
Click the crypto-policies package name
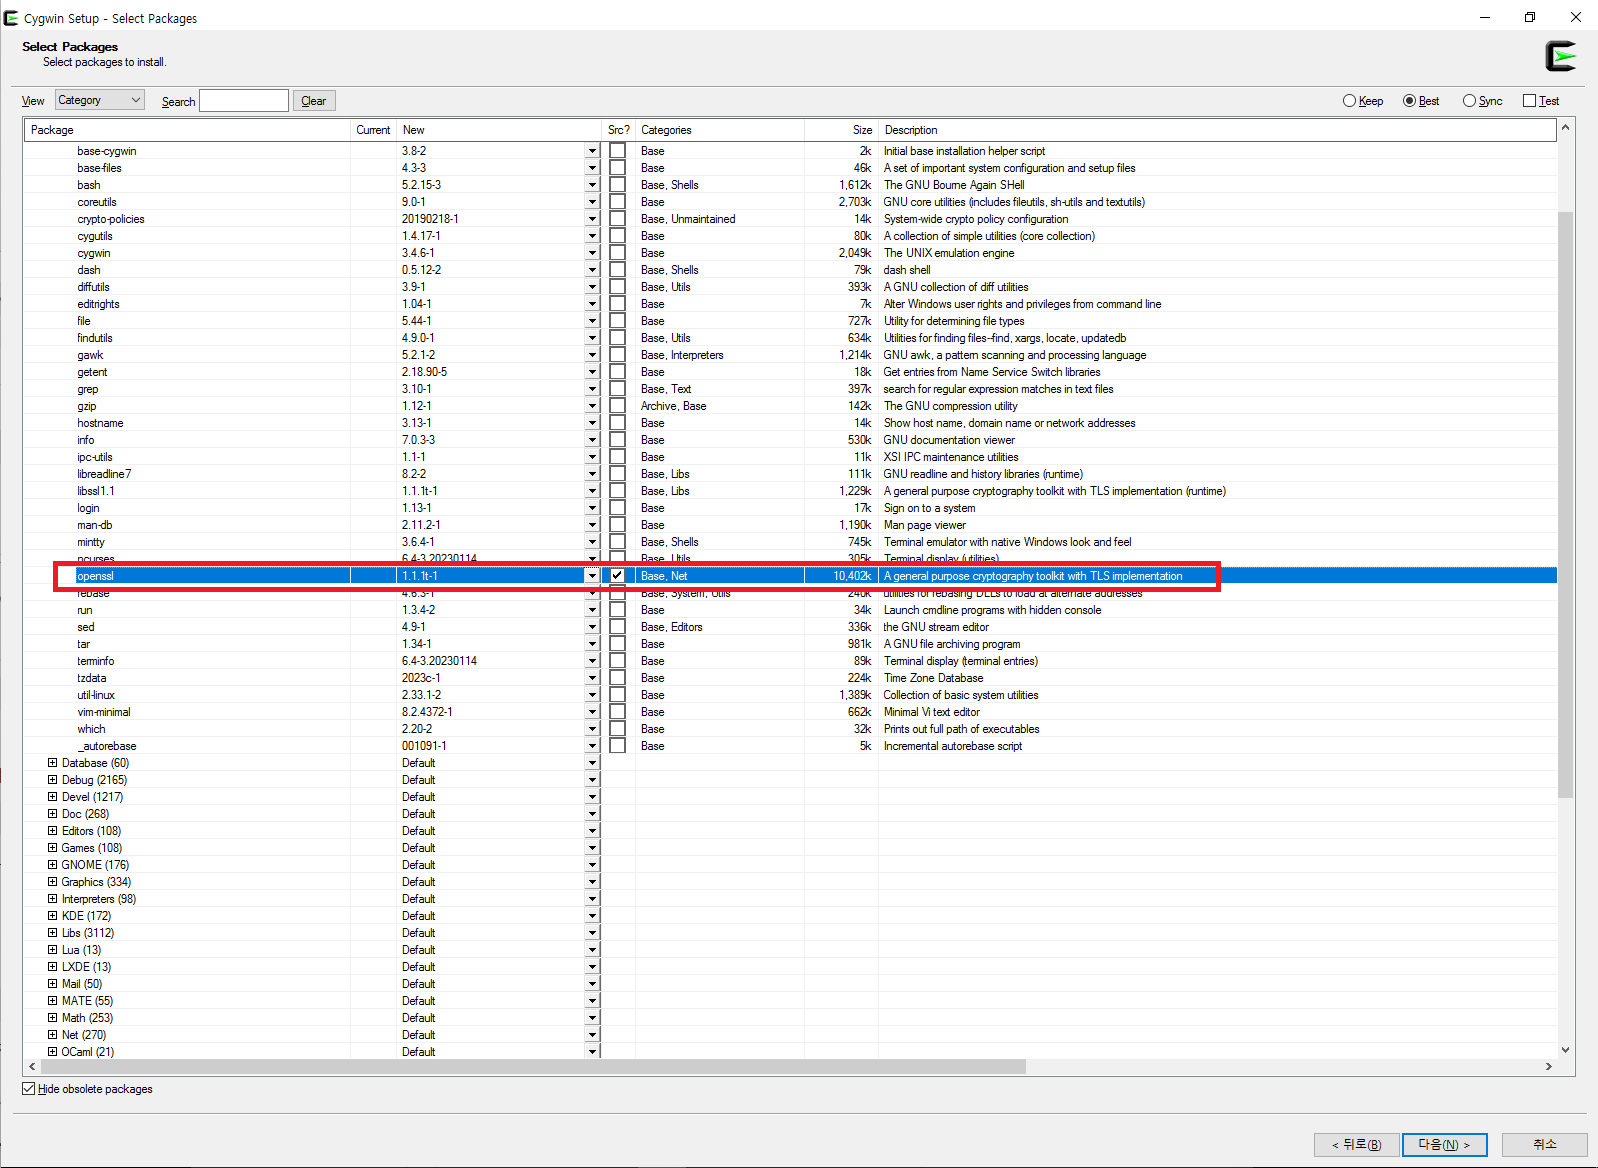[111, 219]
